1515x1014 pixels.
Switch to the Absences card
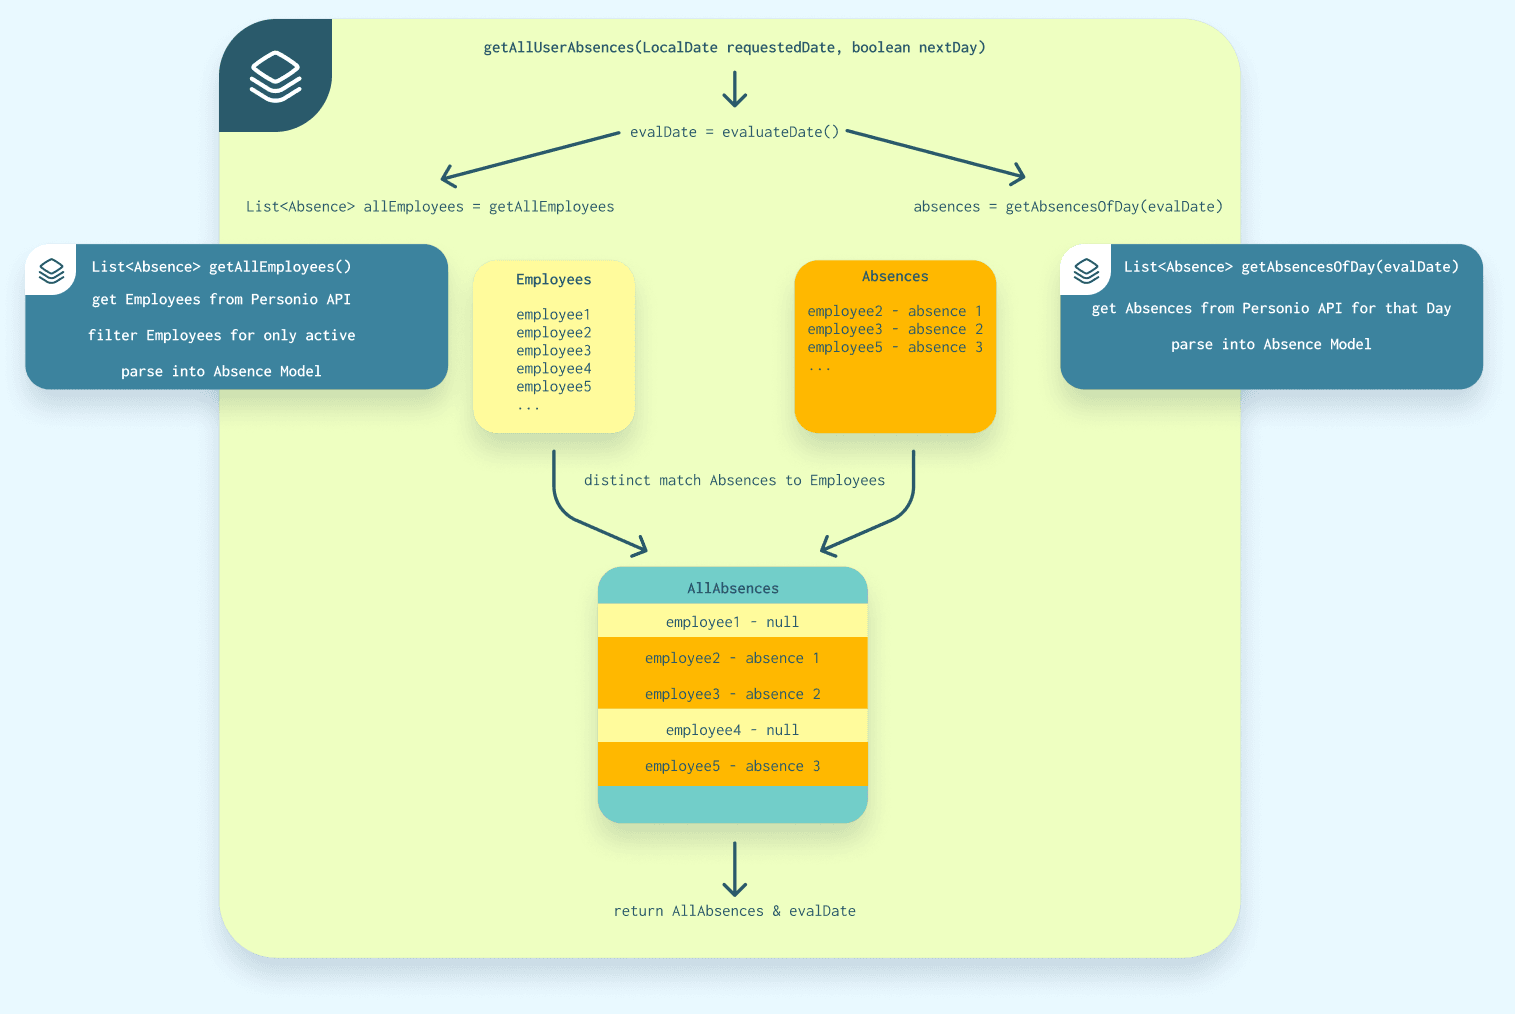tap(894, 345)
